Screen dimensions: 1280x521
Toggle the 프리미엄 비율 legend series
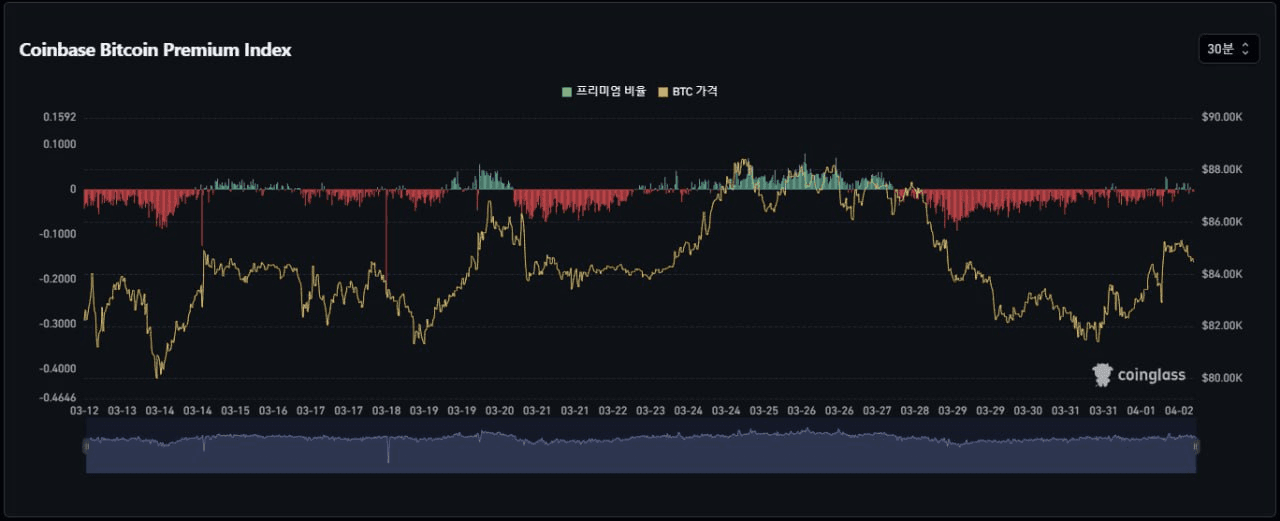pos(603,91)
